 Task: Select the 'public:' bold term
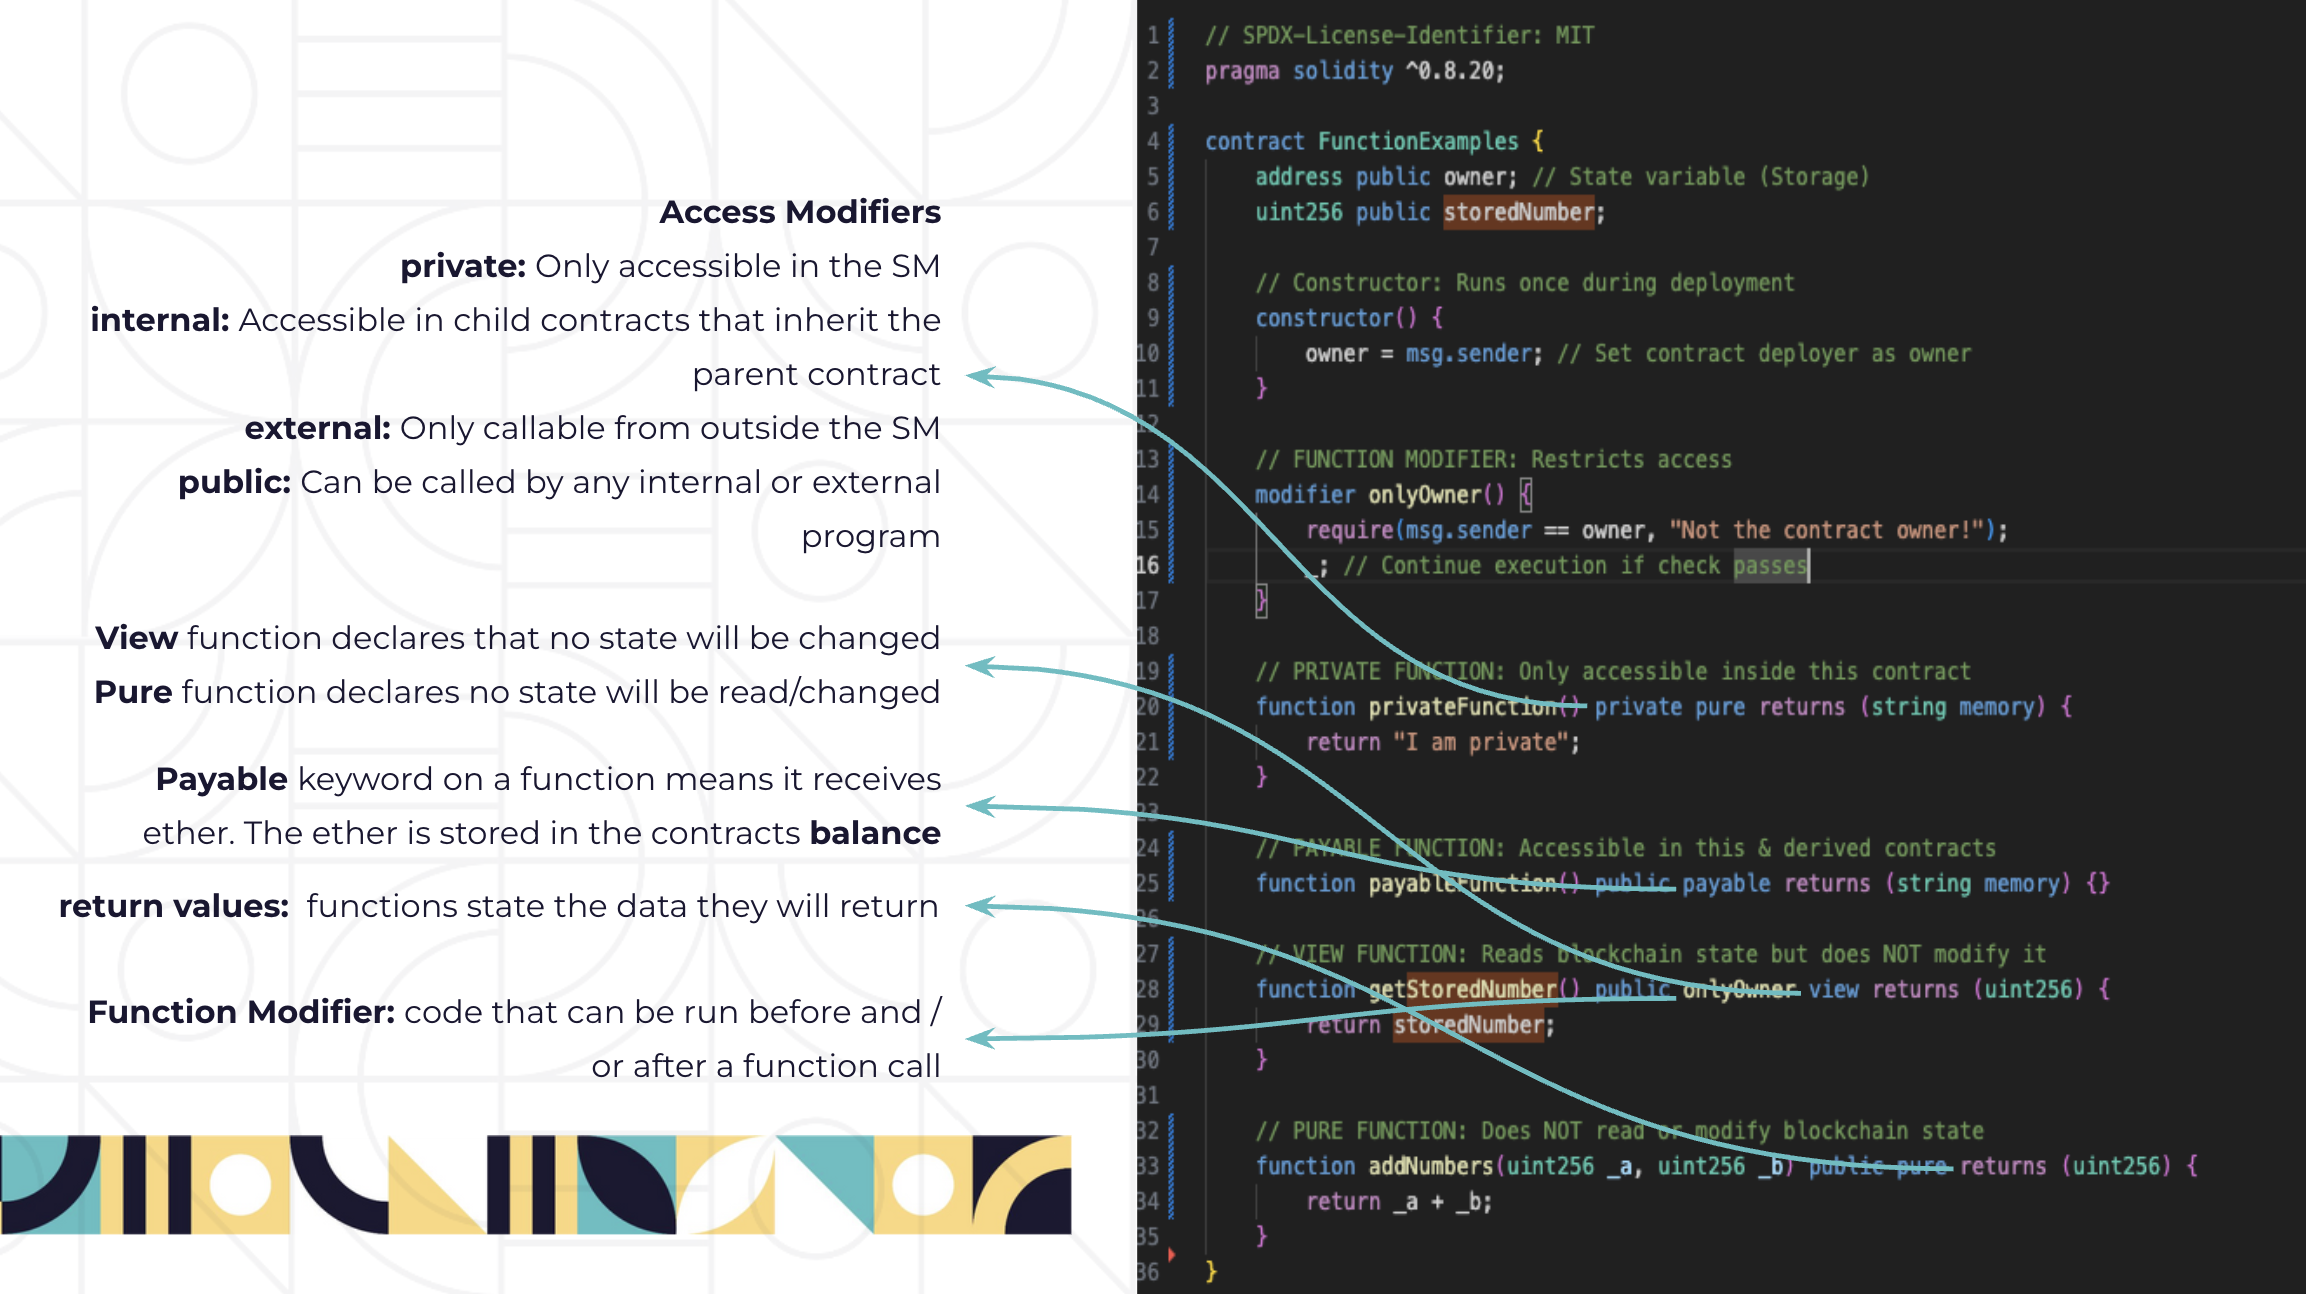235,483
